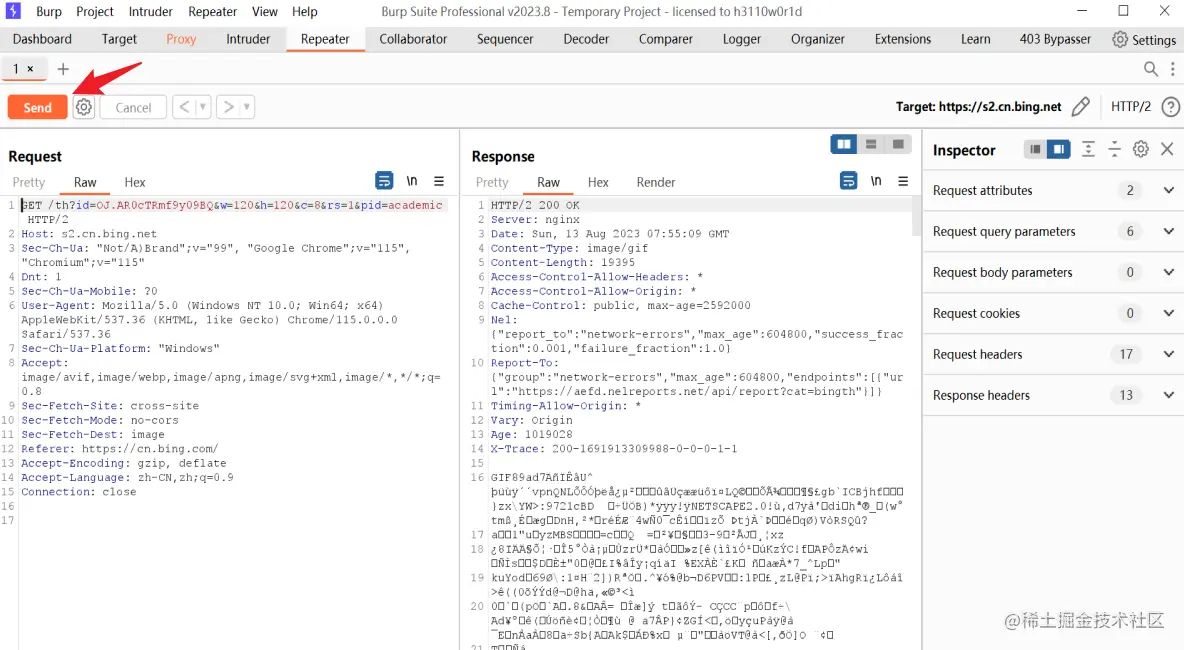Close the Inspector panel

point(1167,149)
